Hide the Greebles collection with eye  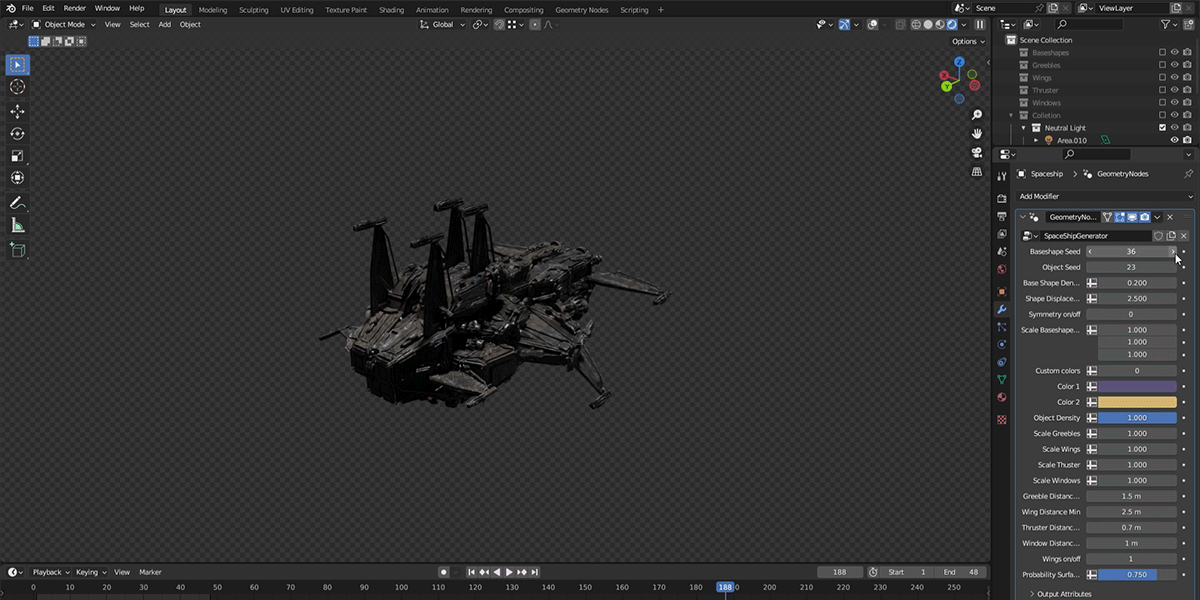tap(1174, 65)
